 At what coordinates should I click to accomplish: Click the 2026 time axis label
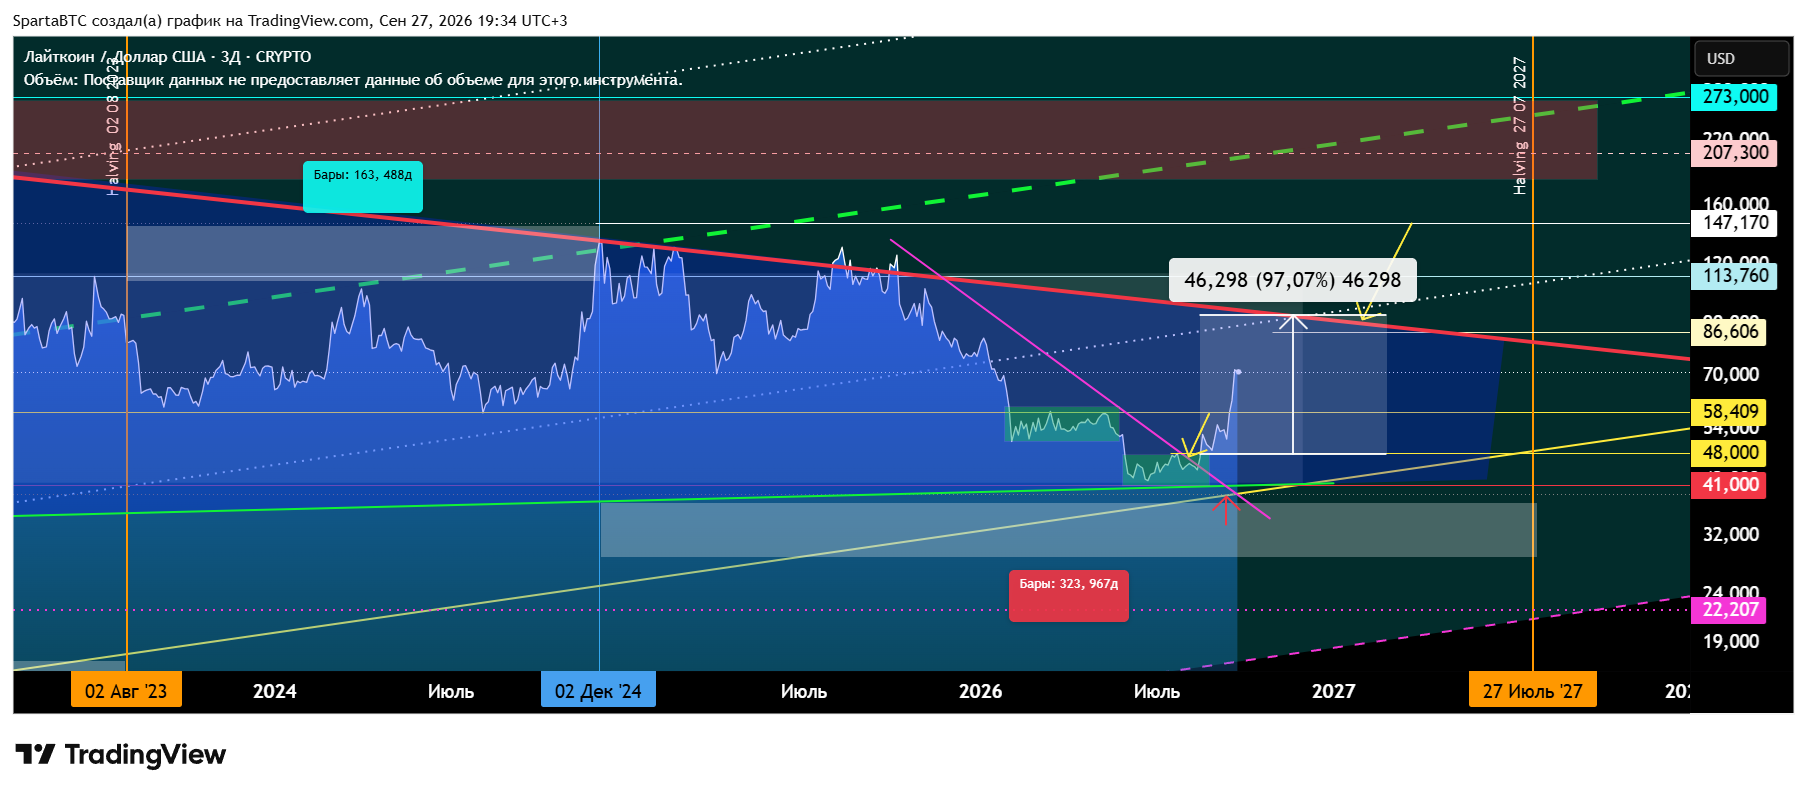(x=981, y=691)
